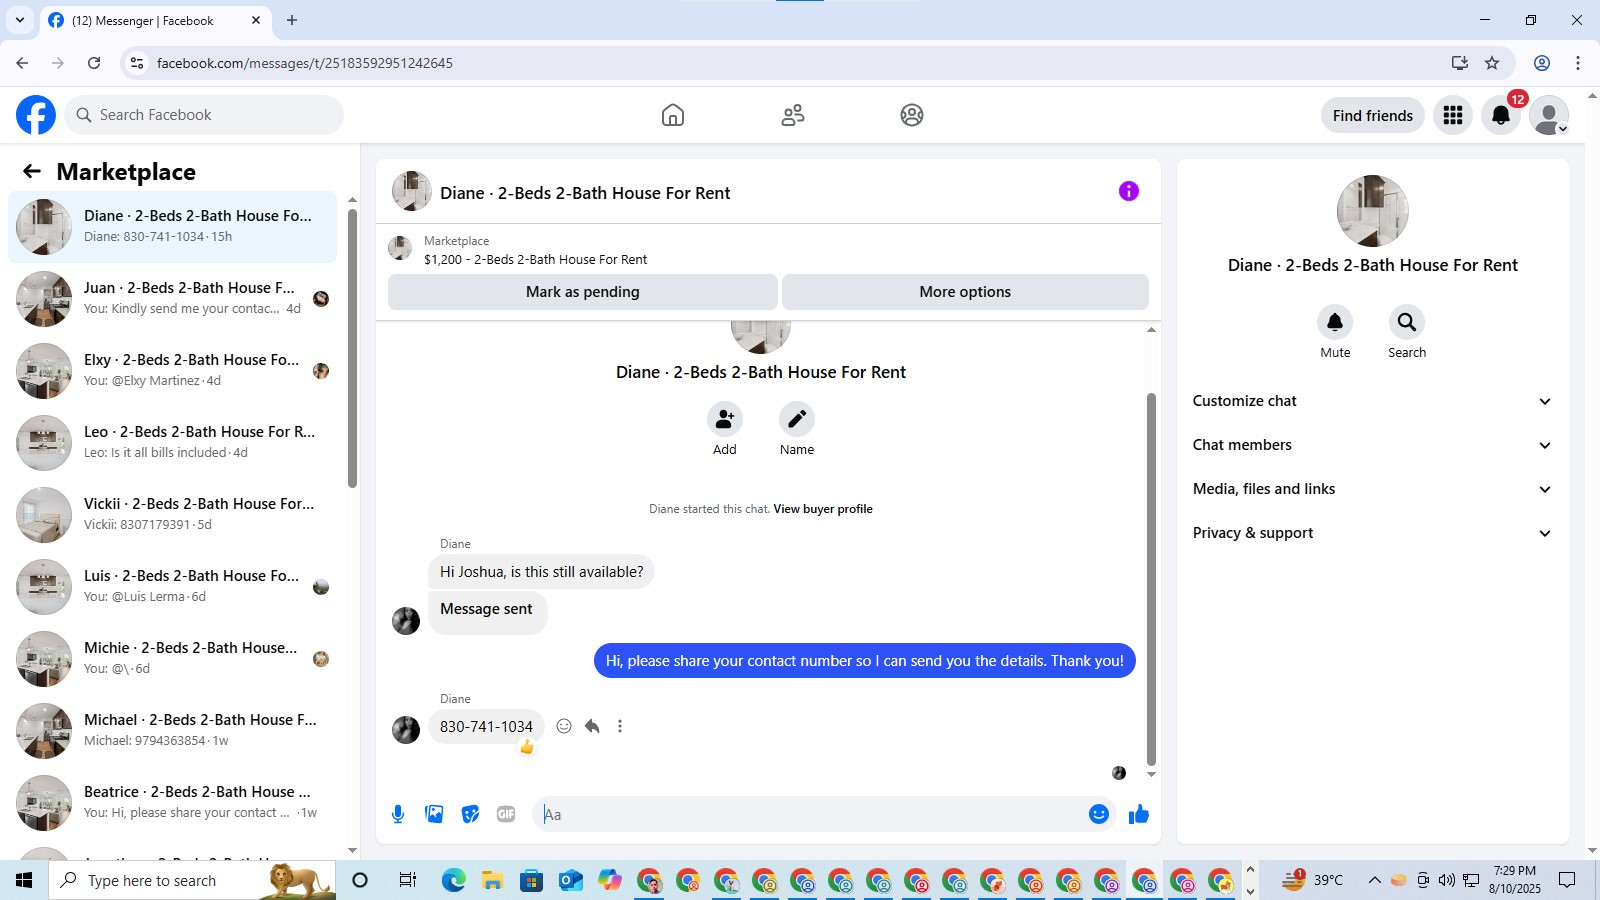Expand Privacy & support section

pos(1372,533)
